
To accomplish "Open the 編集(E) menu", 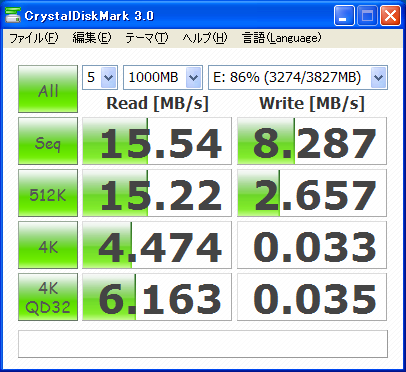I will [x=92, y=38].
